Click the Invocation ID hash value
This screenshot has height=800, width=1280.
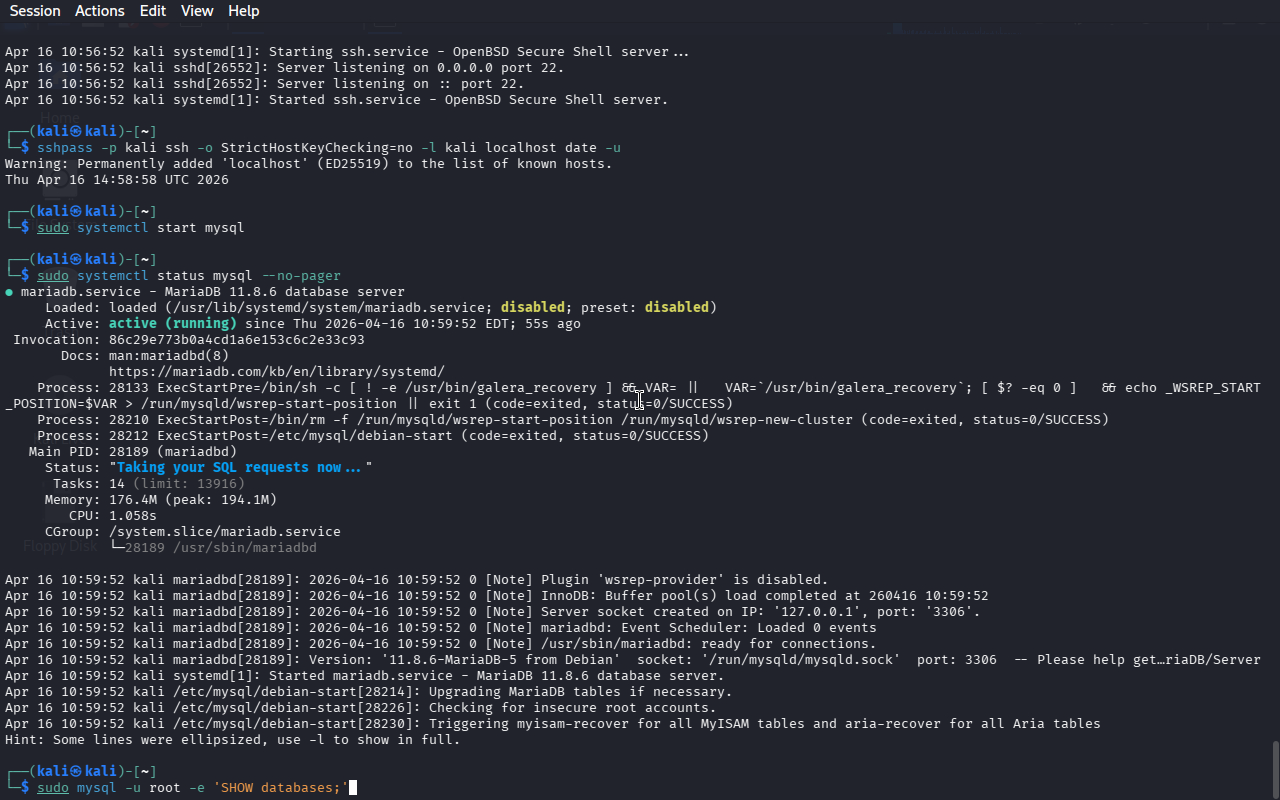pyautogui.click(x=236, y=339)
